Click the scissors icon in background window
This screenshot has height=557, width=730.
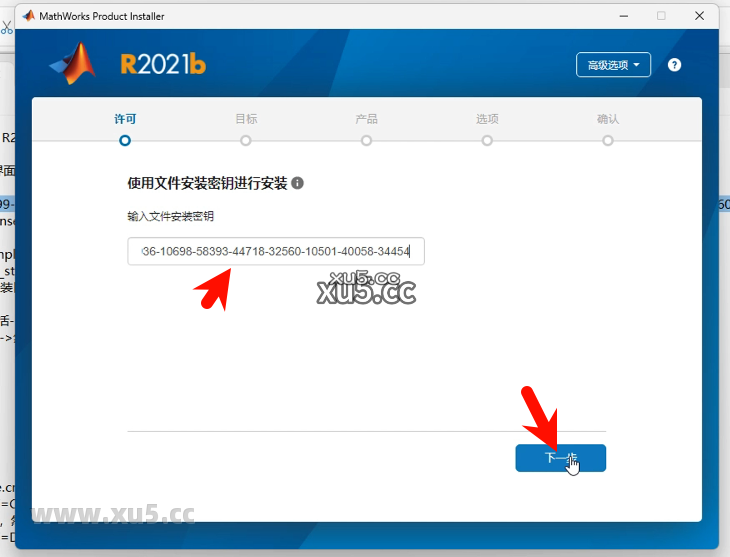[x=6, y=27]
